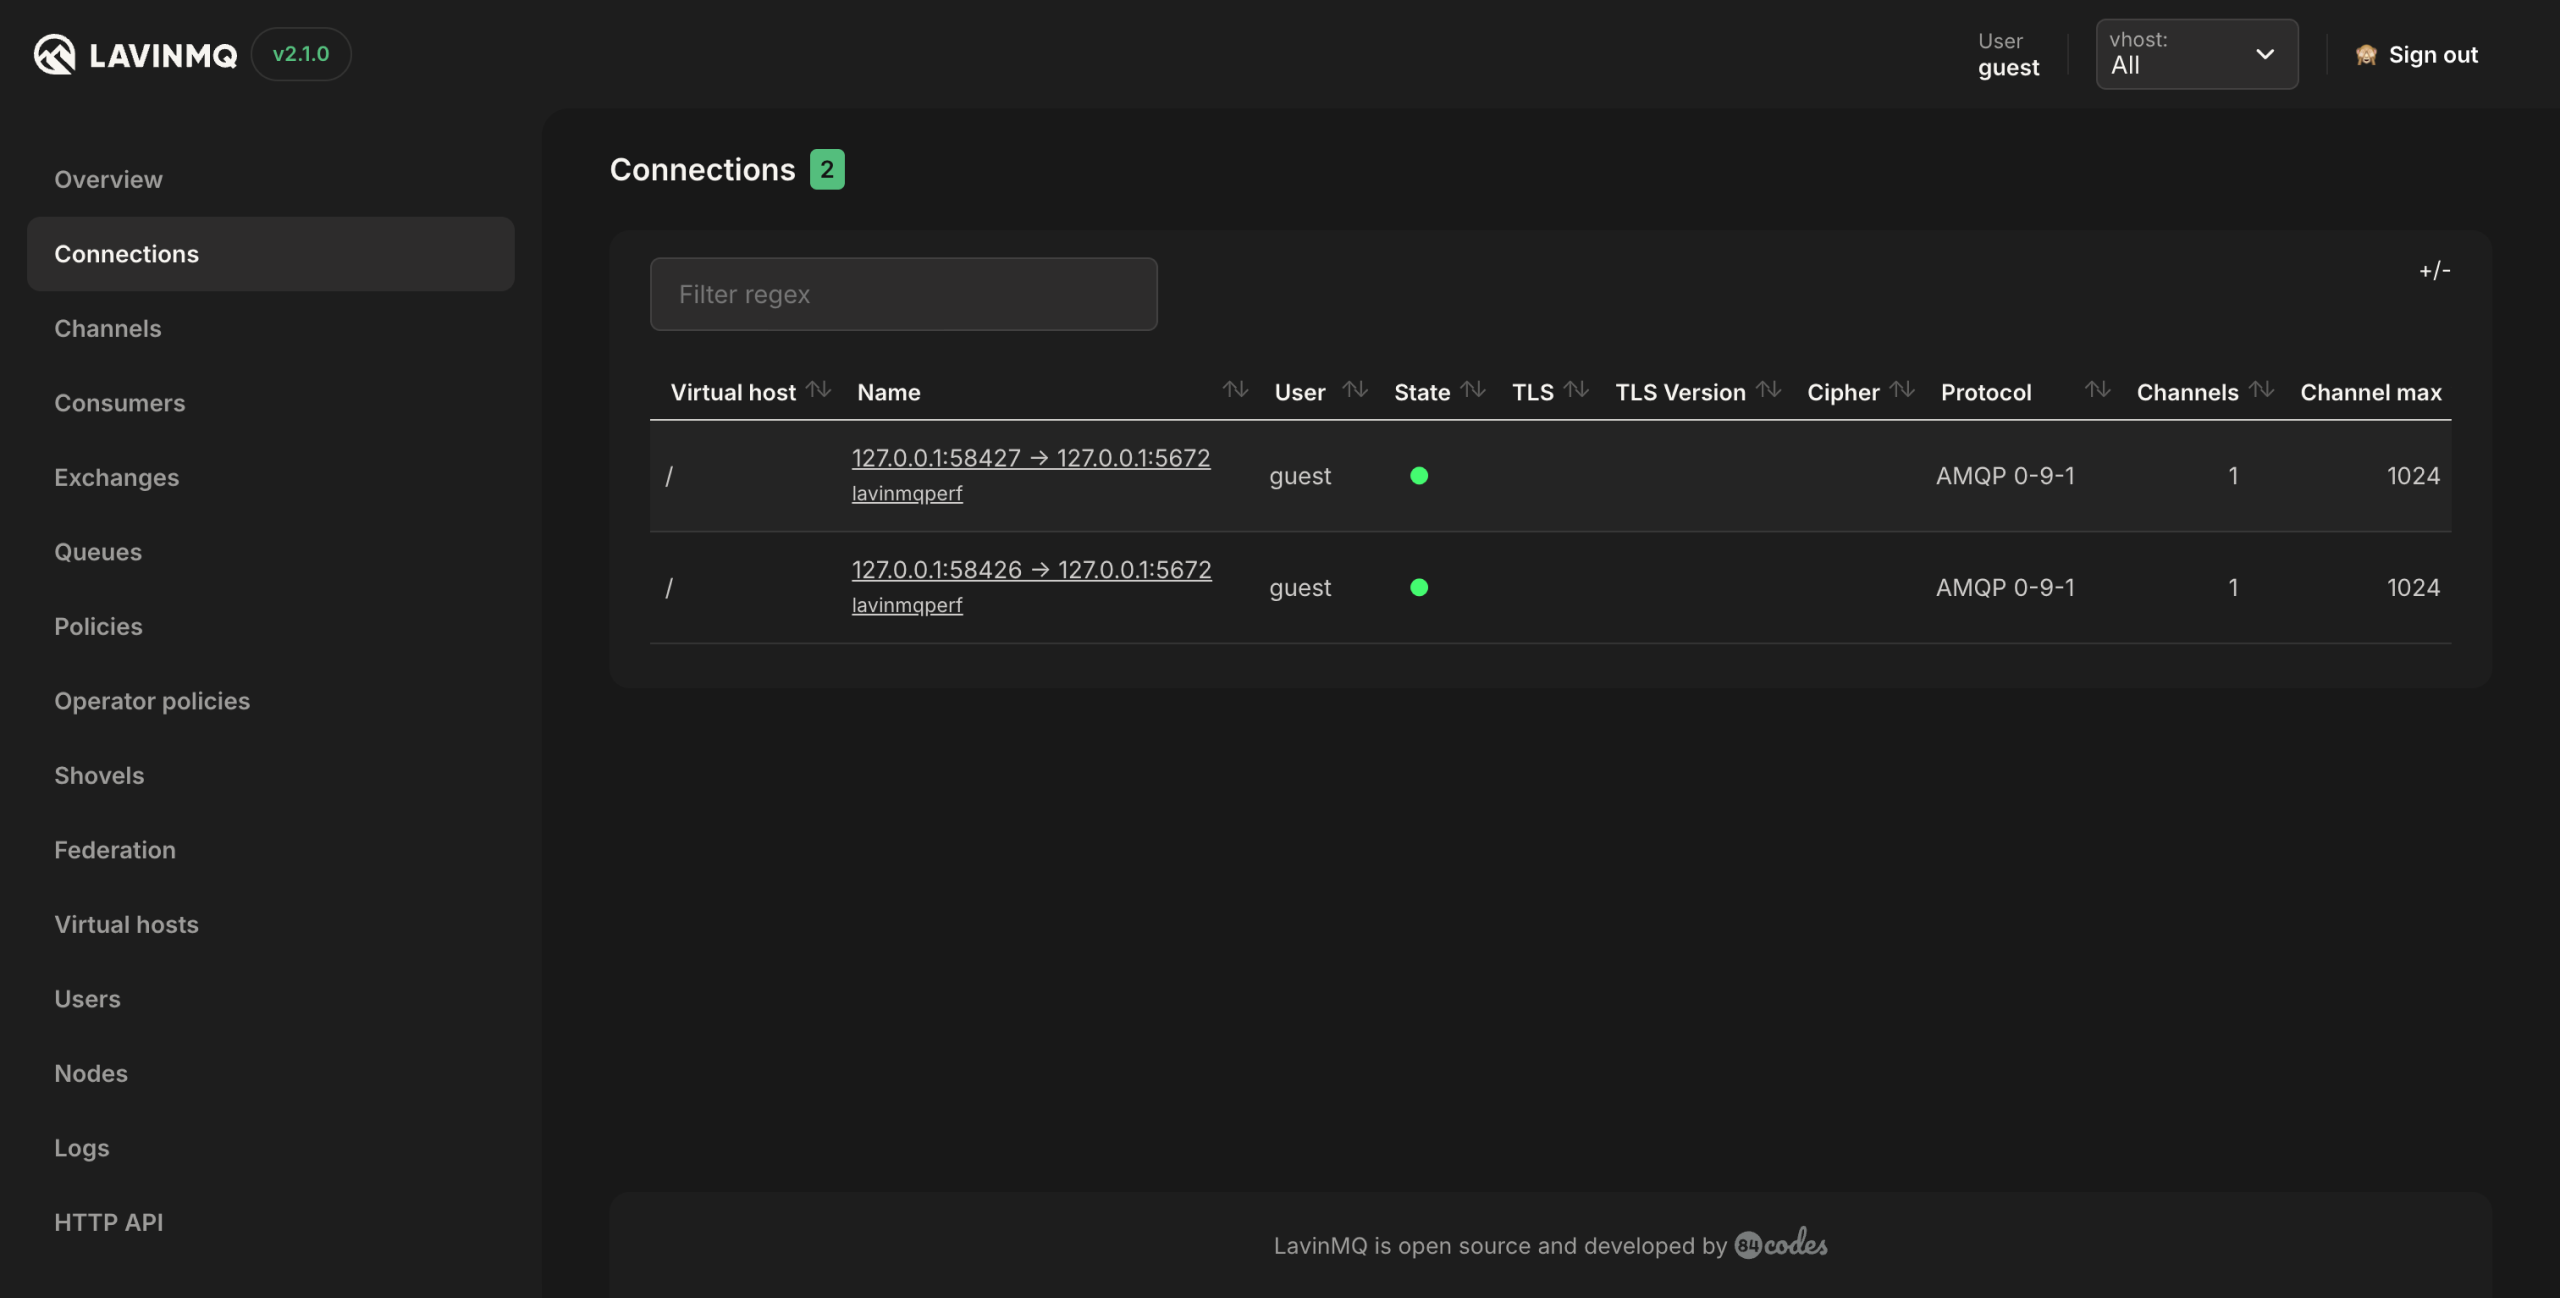
Task: Click the LAVINMQ brand text
Action: coord(163,55)
